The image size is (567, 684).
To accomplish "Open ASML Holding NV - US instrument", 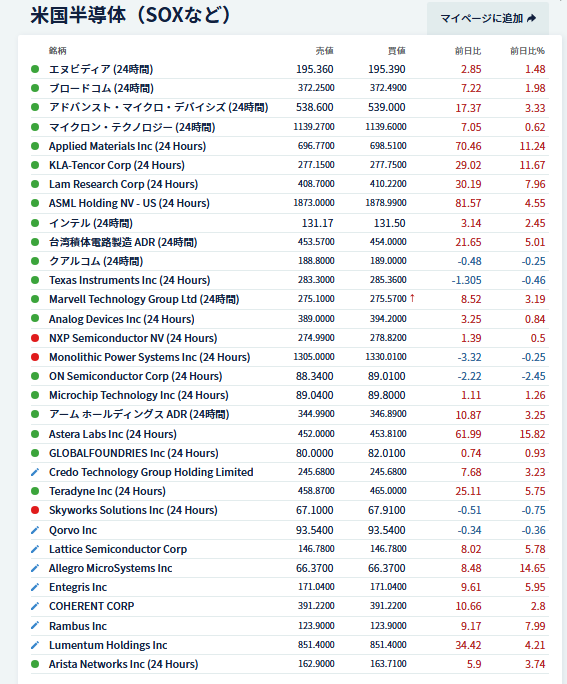I will [x=129, y=203].
